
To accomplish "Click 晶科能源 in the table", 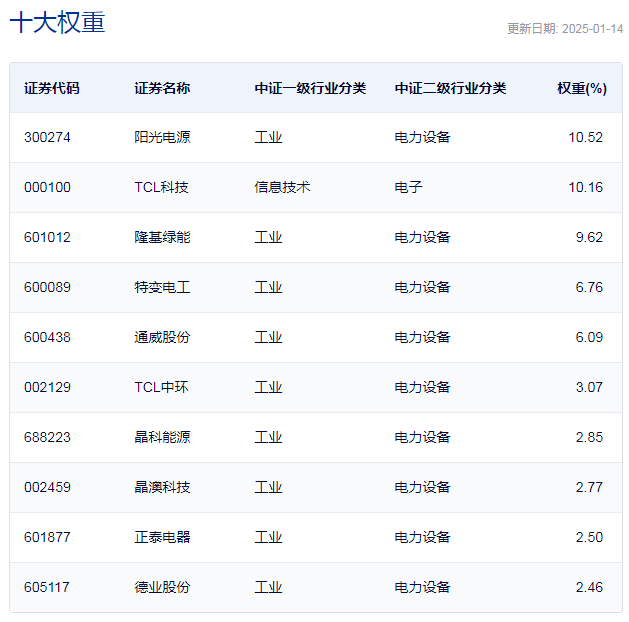I will click(162, 438).
